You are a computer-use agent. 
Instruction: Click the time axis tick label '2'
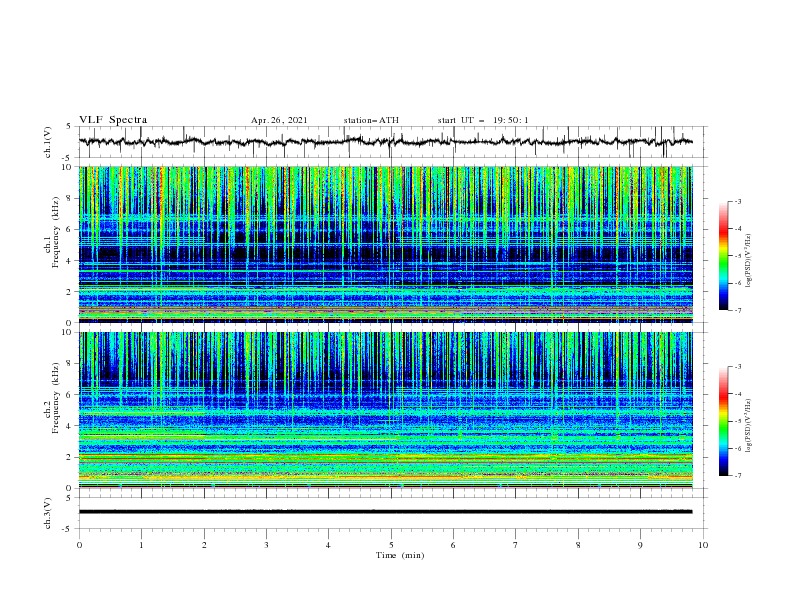(204, 545)
